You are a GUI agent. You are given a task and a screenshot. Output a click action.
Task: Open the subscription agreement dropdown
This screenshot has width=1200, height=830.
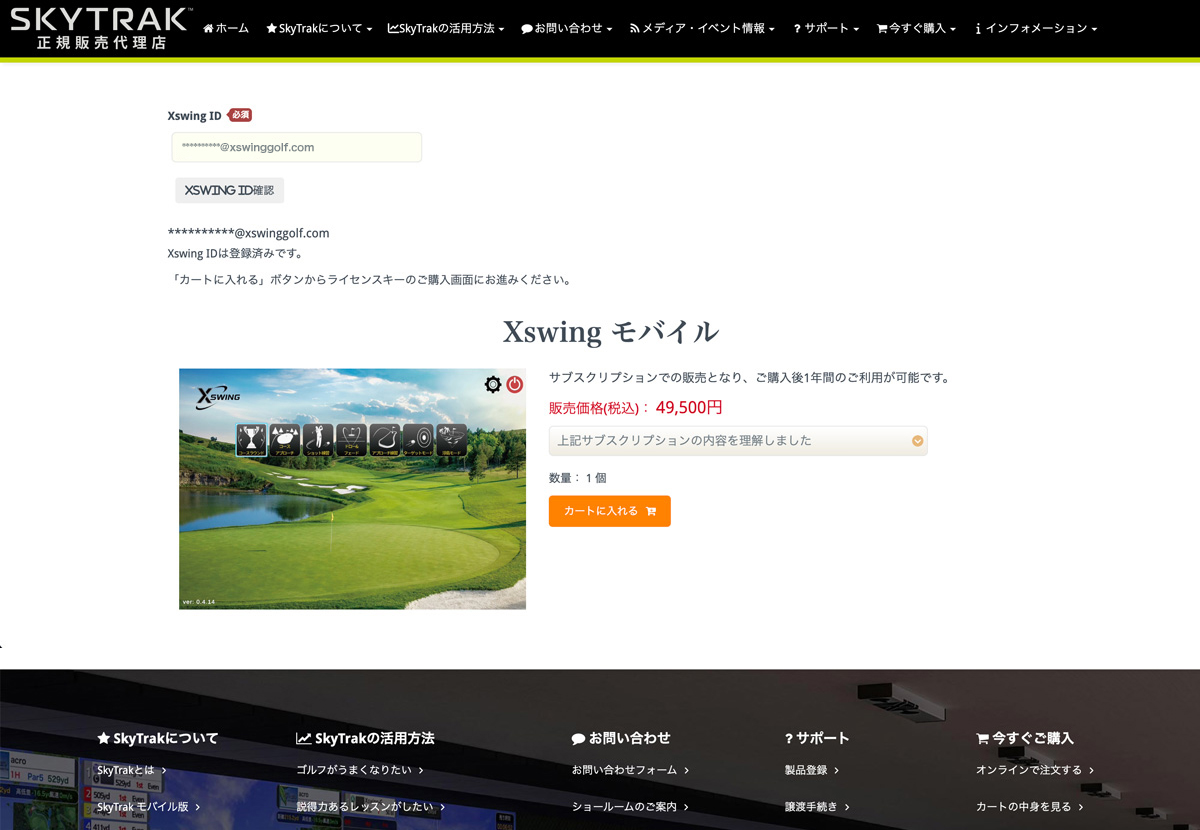[x=738, y=441]
